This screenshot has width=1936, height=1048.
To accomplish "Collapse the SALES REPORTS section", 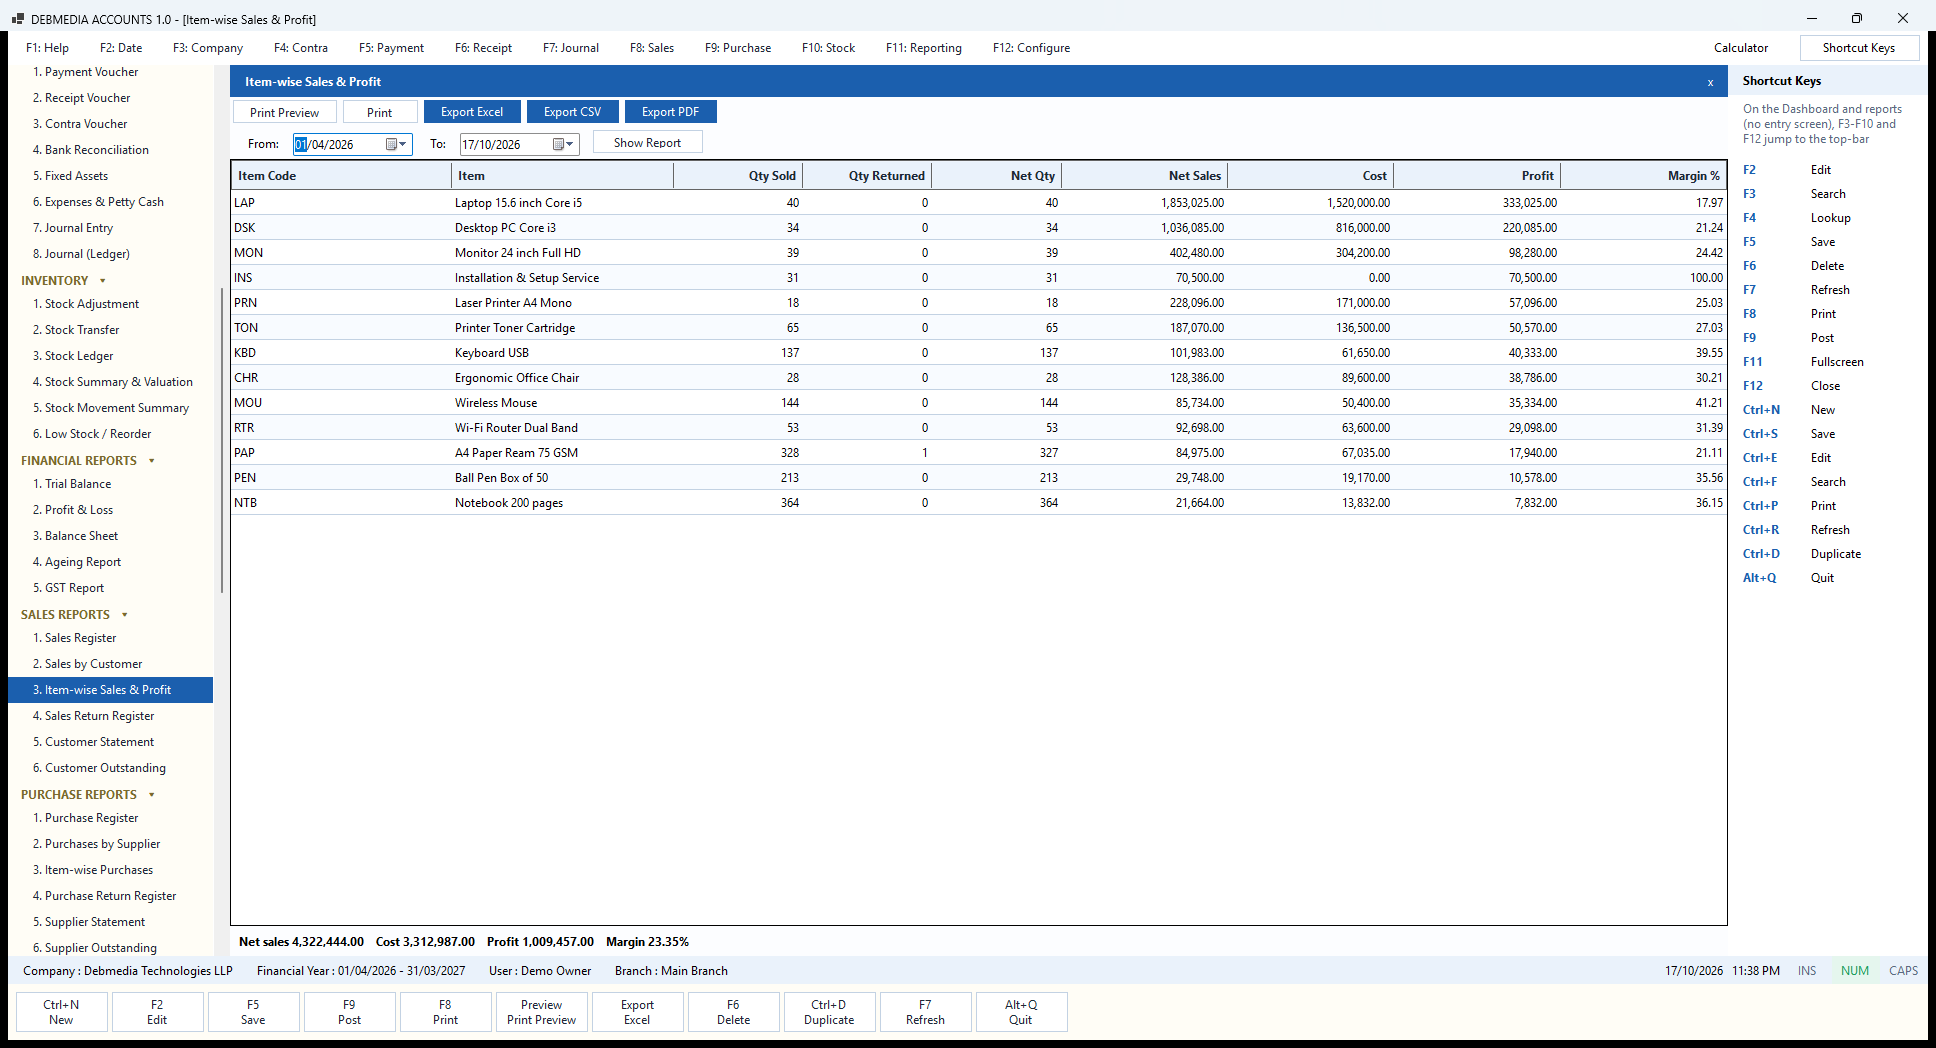I will (x=124, y=615).
